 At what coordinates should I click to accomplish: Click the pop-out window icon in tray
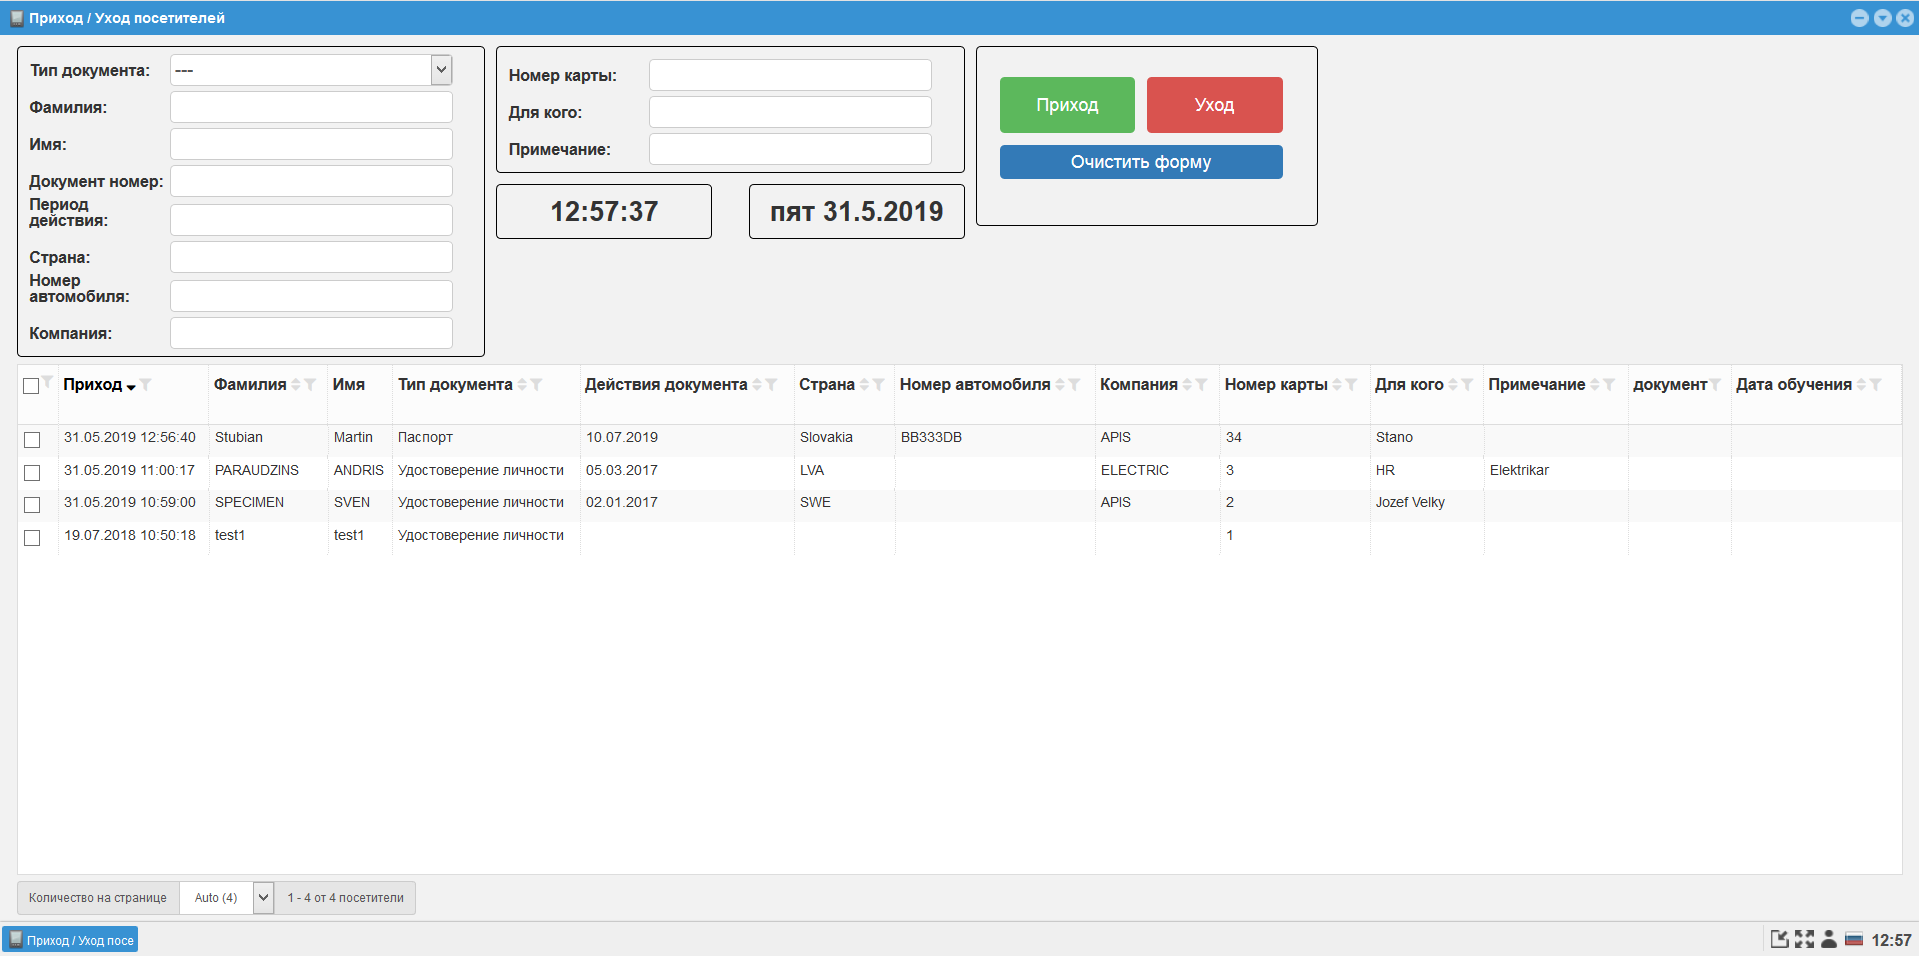click(1780, 939)
